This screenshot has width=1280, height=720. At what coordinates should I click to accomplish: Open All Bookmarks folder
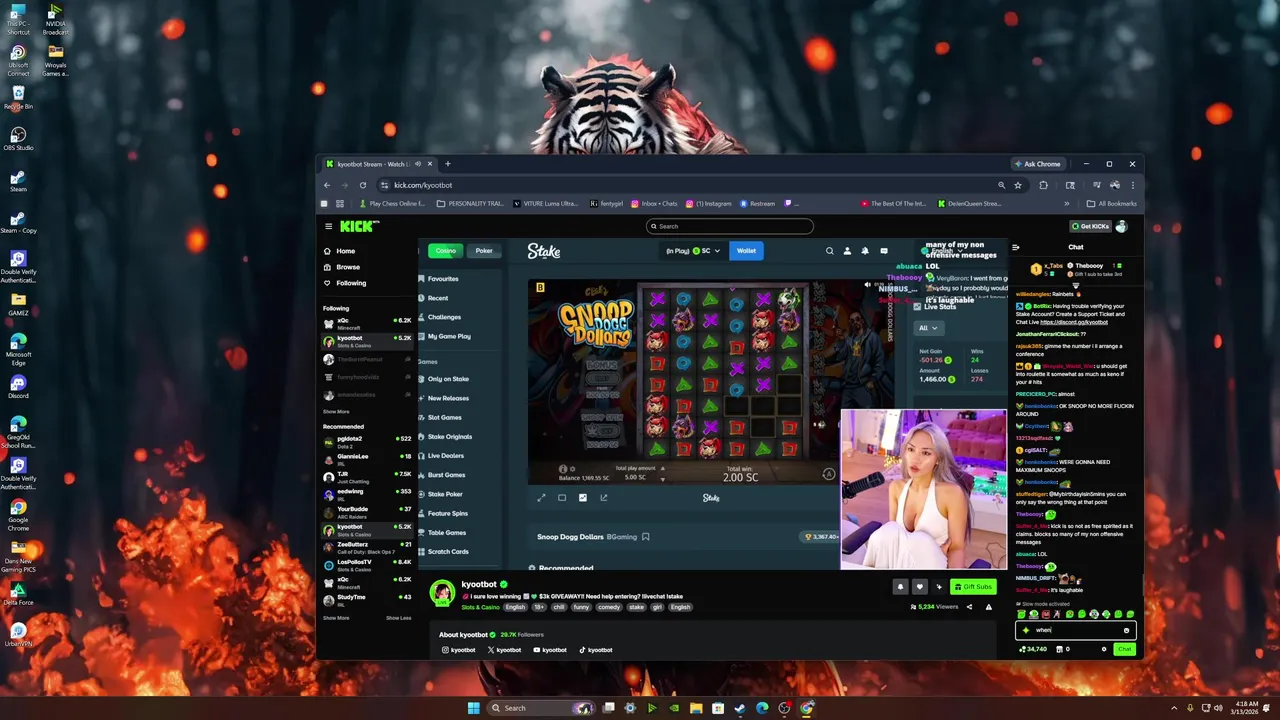coord(1113,204)
